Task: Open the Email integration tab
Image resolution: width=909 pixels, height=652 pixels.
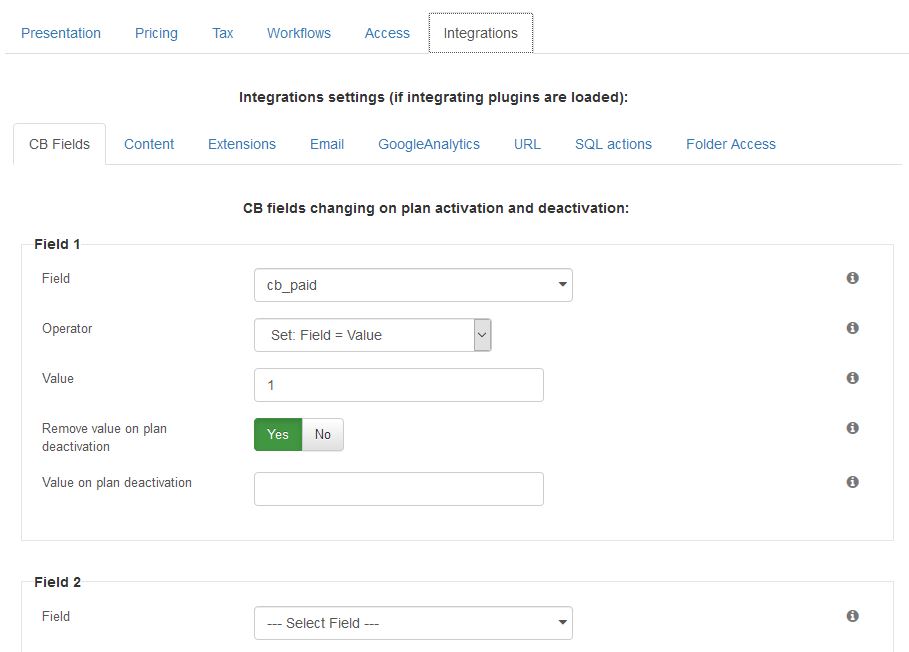Action: 327,144
